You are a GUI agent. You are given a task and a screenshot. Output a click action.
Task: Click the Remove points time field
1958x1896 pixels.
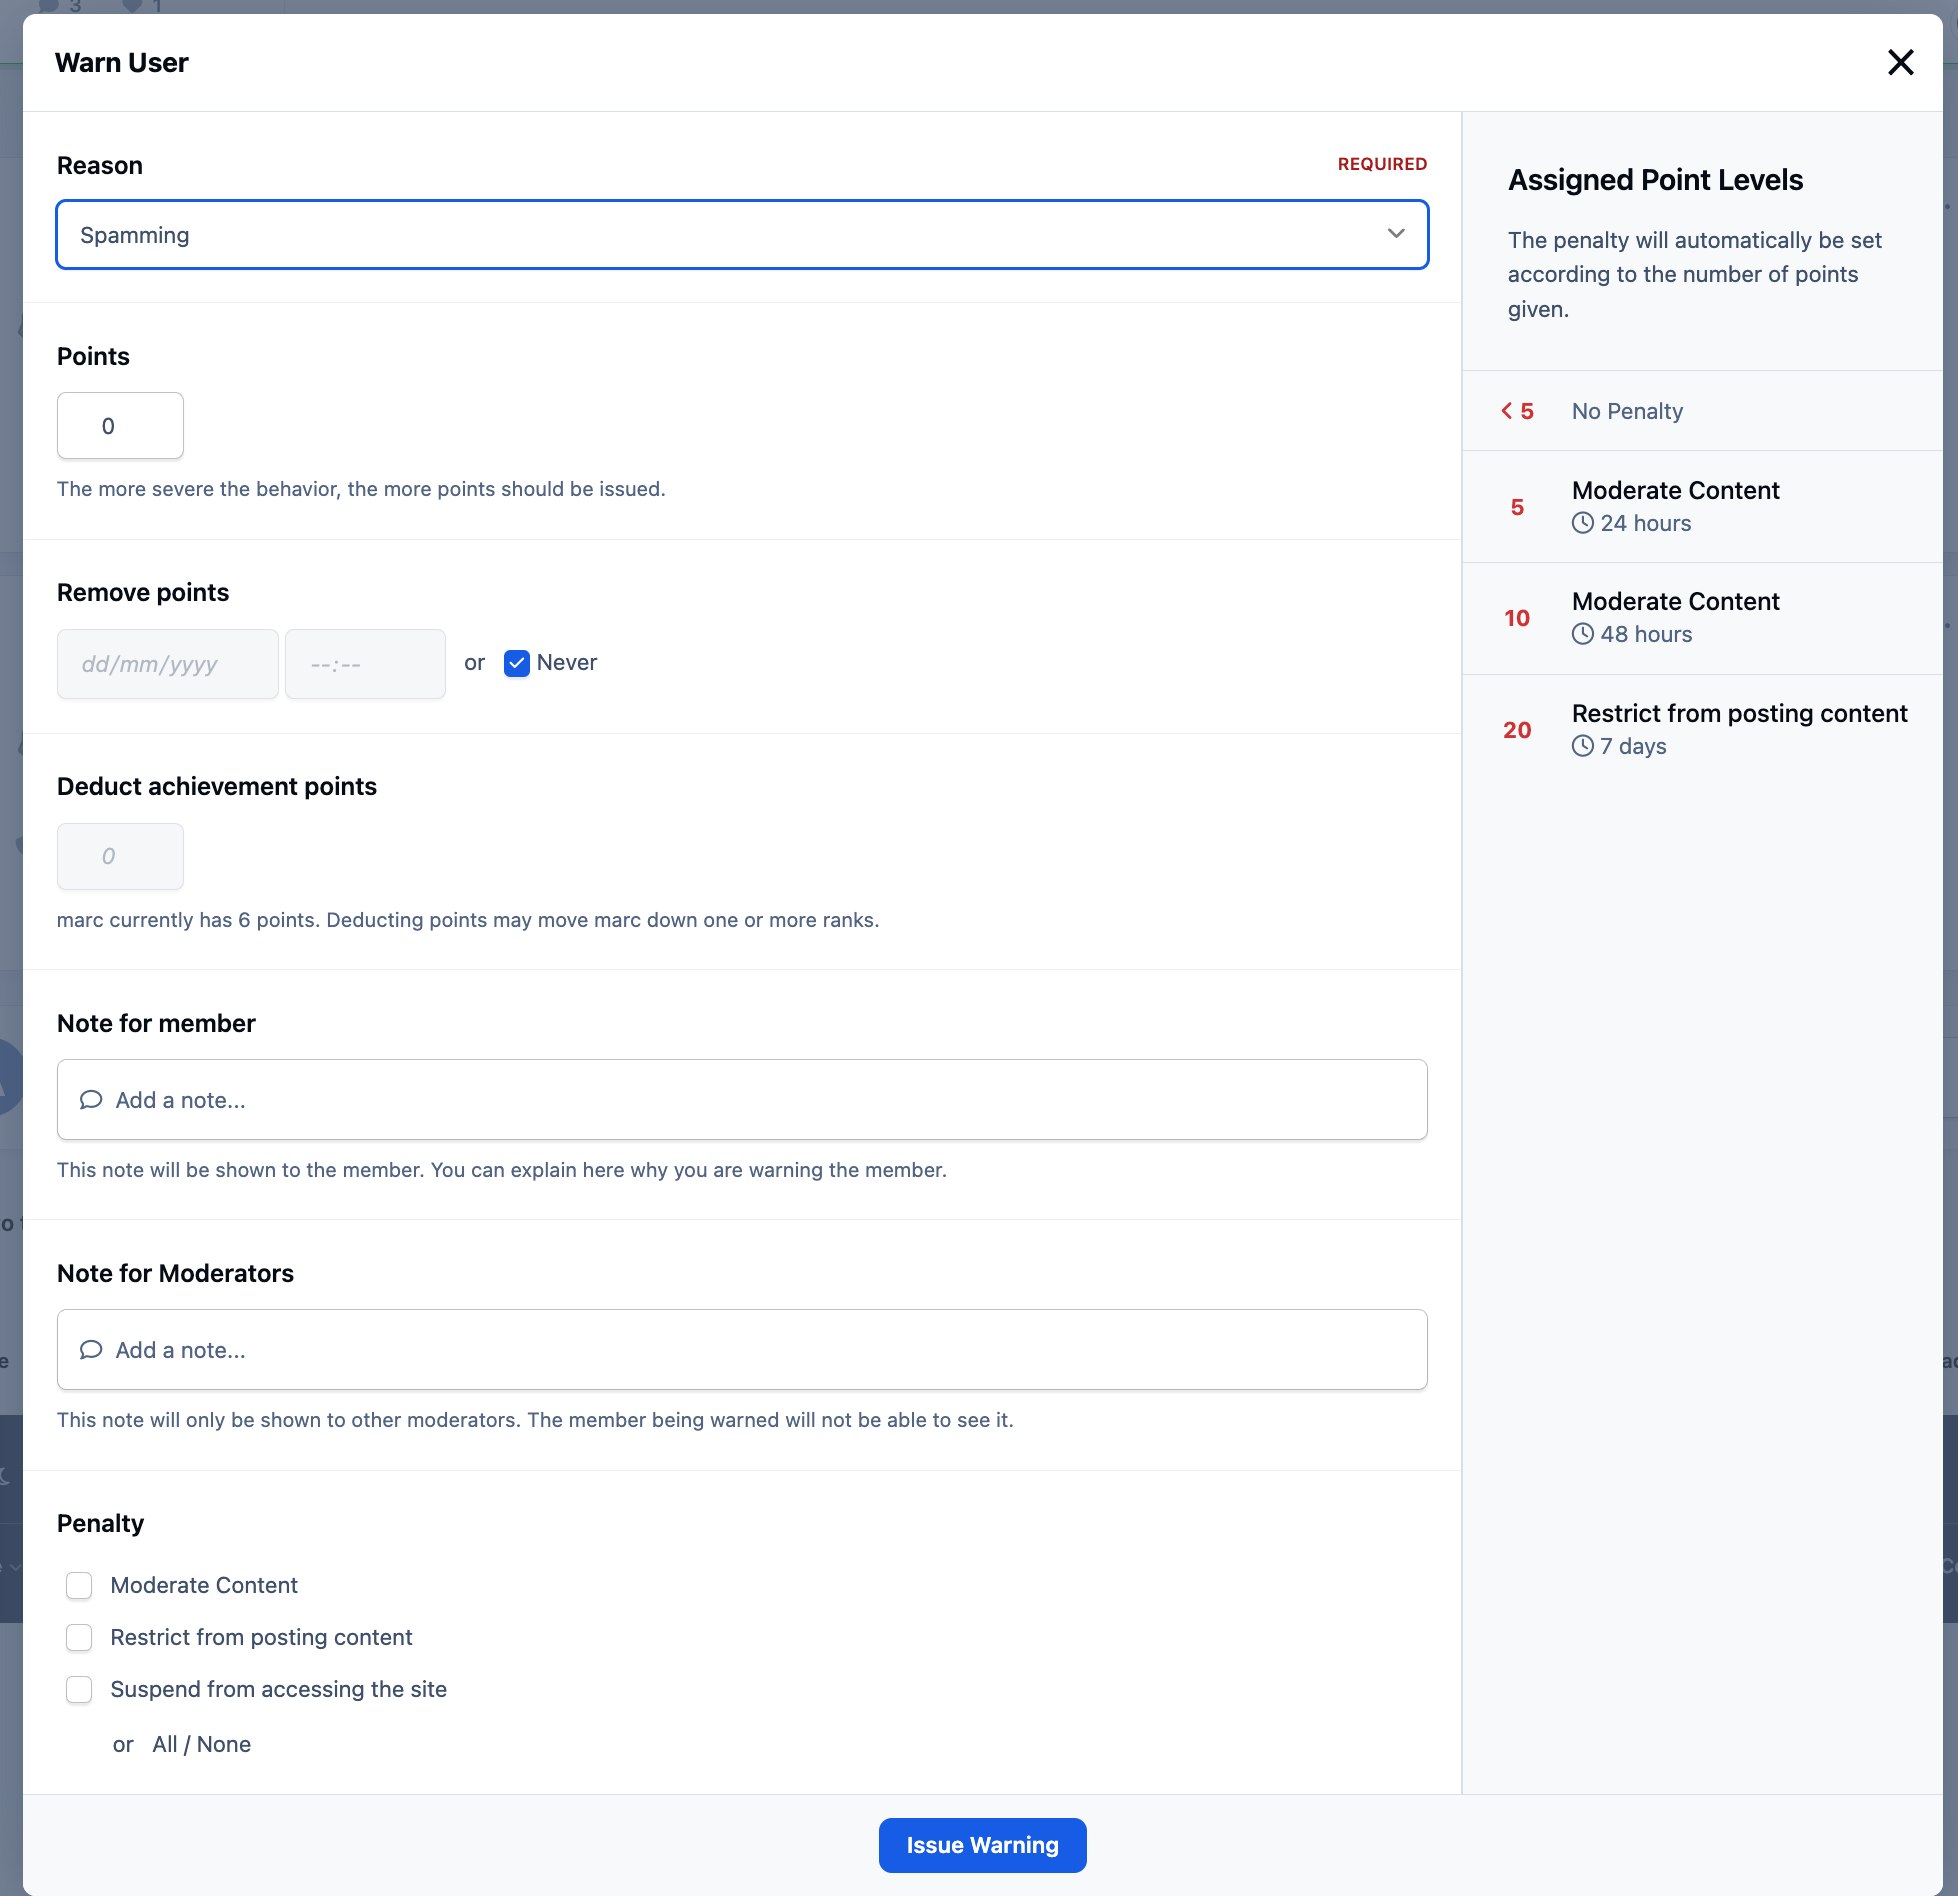[365, 664]
